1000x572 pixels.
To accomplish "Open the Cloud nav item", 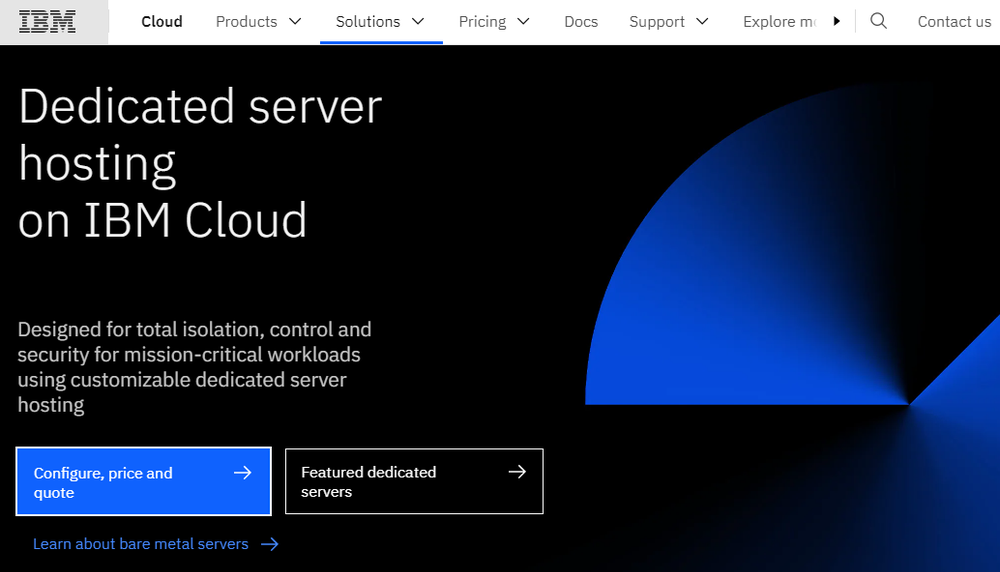I will pos(162,22).
